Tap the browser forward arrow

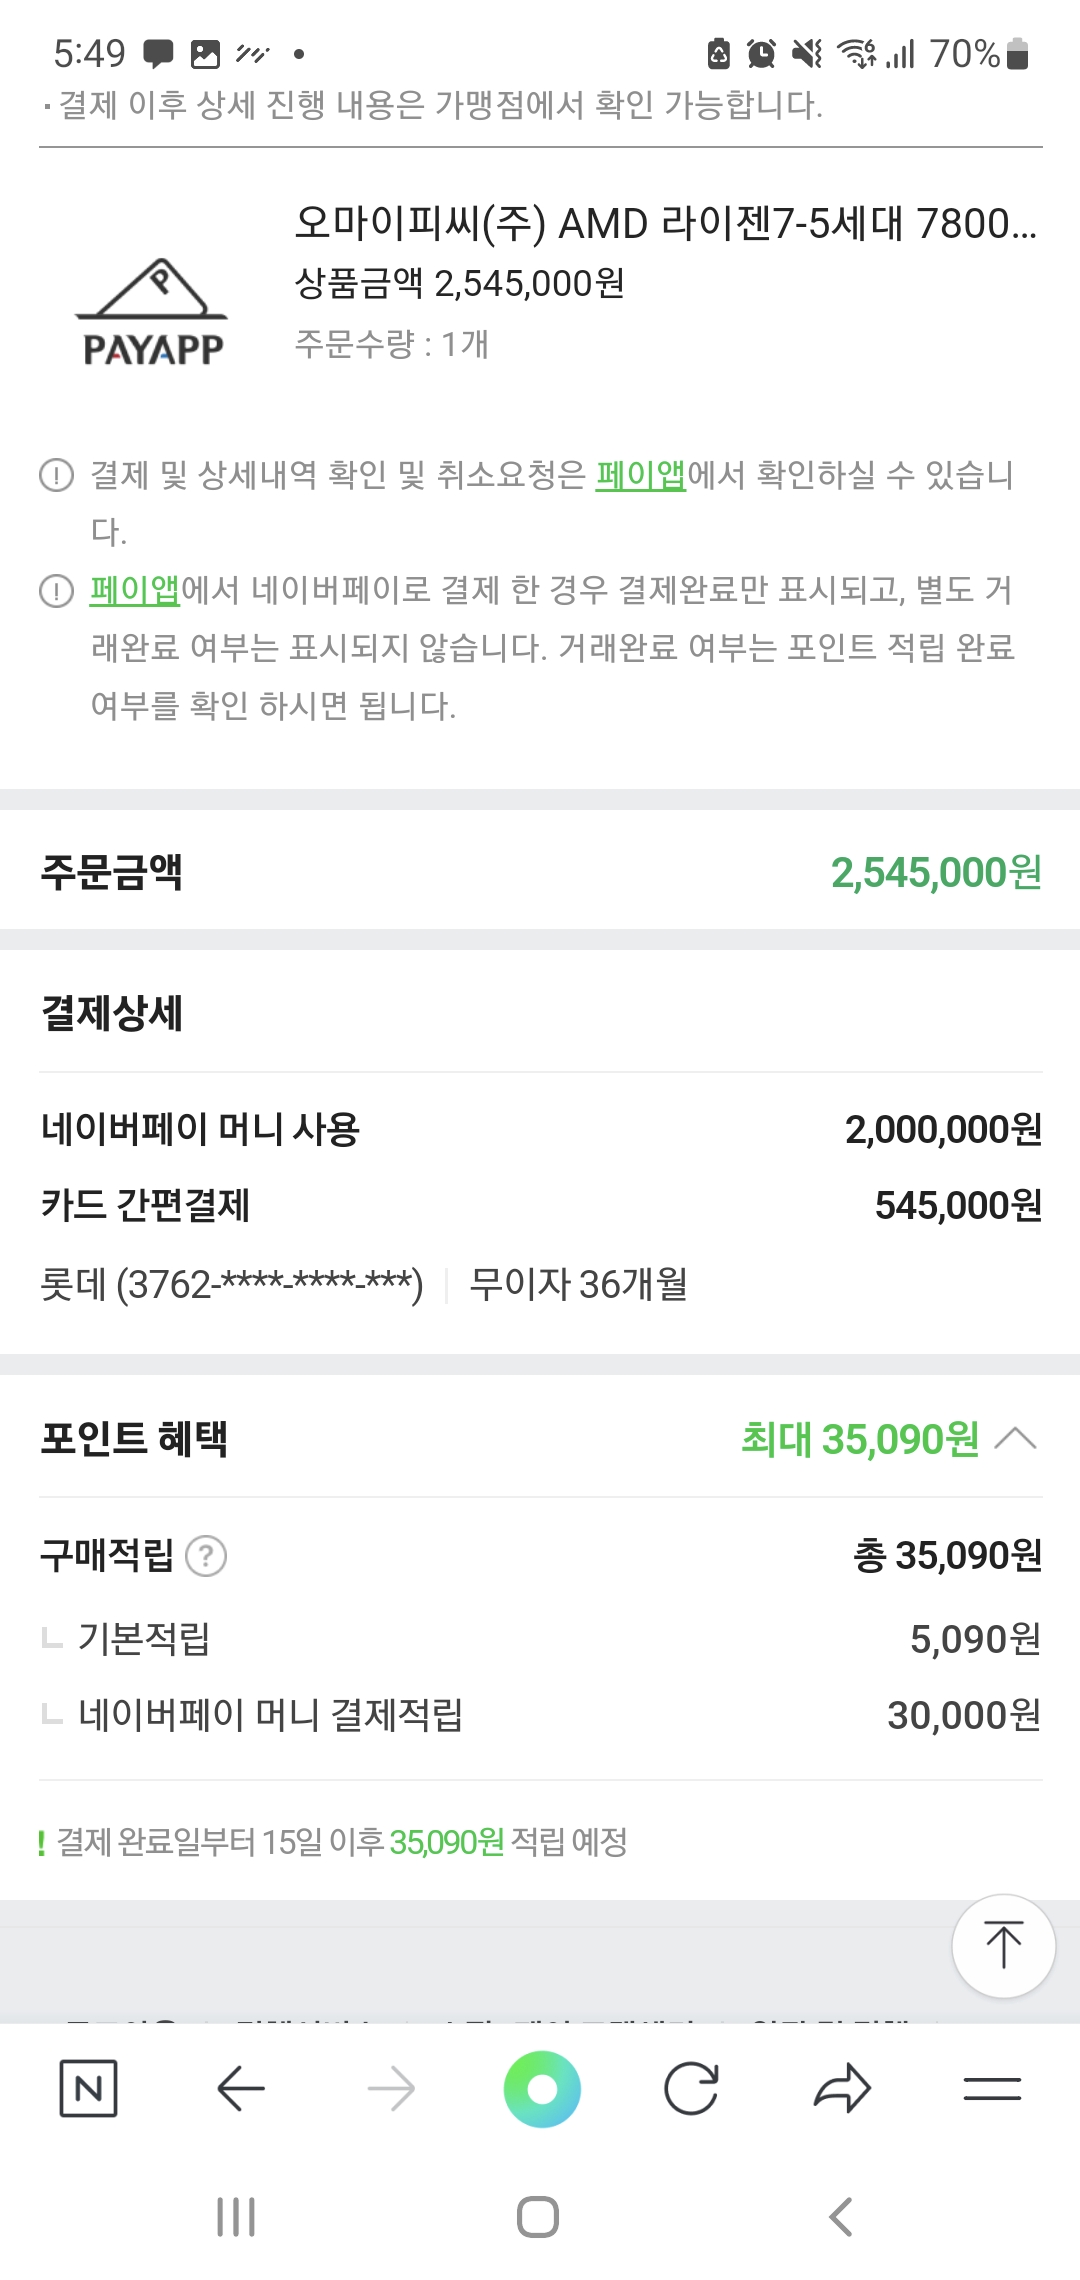coord(391,2088)
